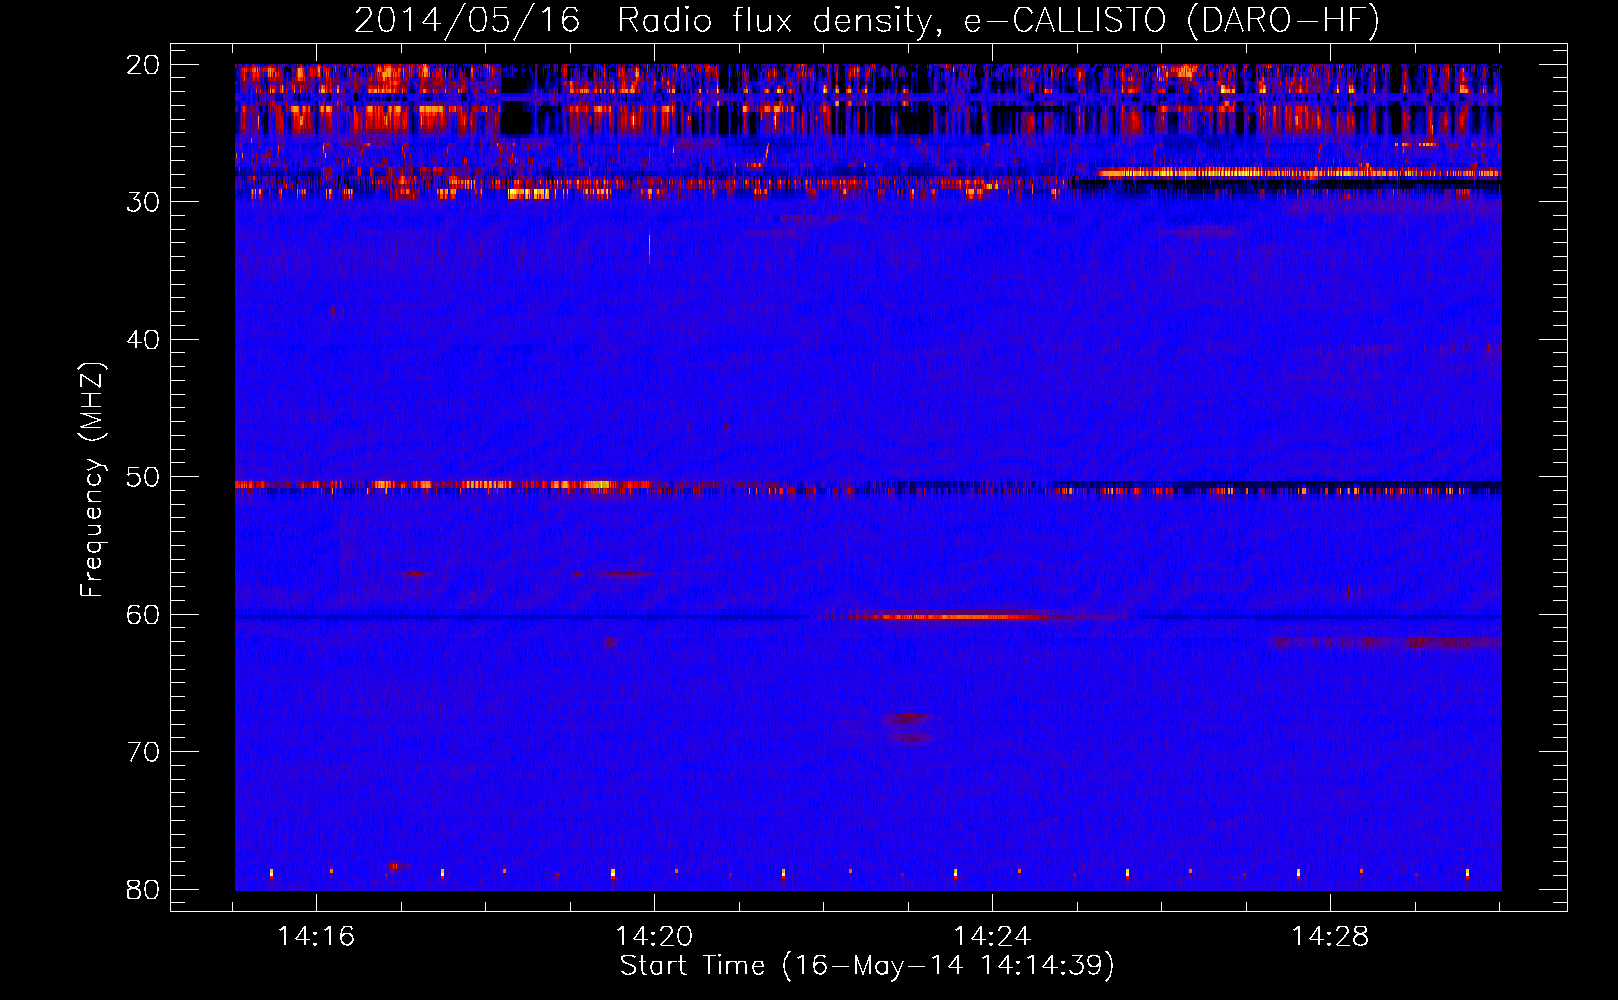
Task: Click the time tick label "14:28"
Action: [1330, 937]
